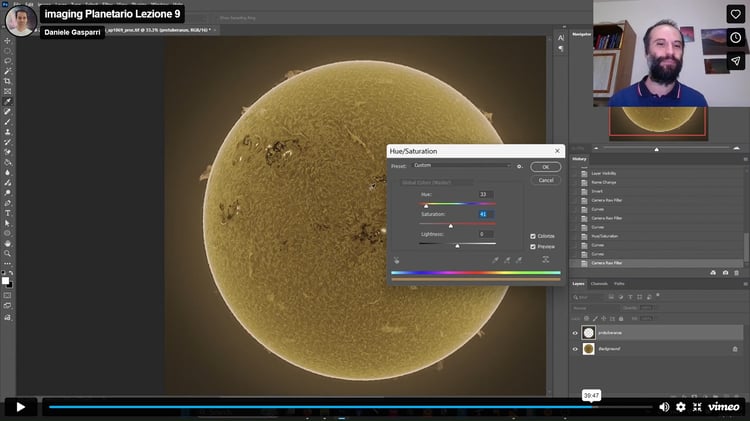Open Daniele Gasparri author link
750x421 pixels.
(x=72, y=32)
